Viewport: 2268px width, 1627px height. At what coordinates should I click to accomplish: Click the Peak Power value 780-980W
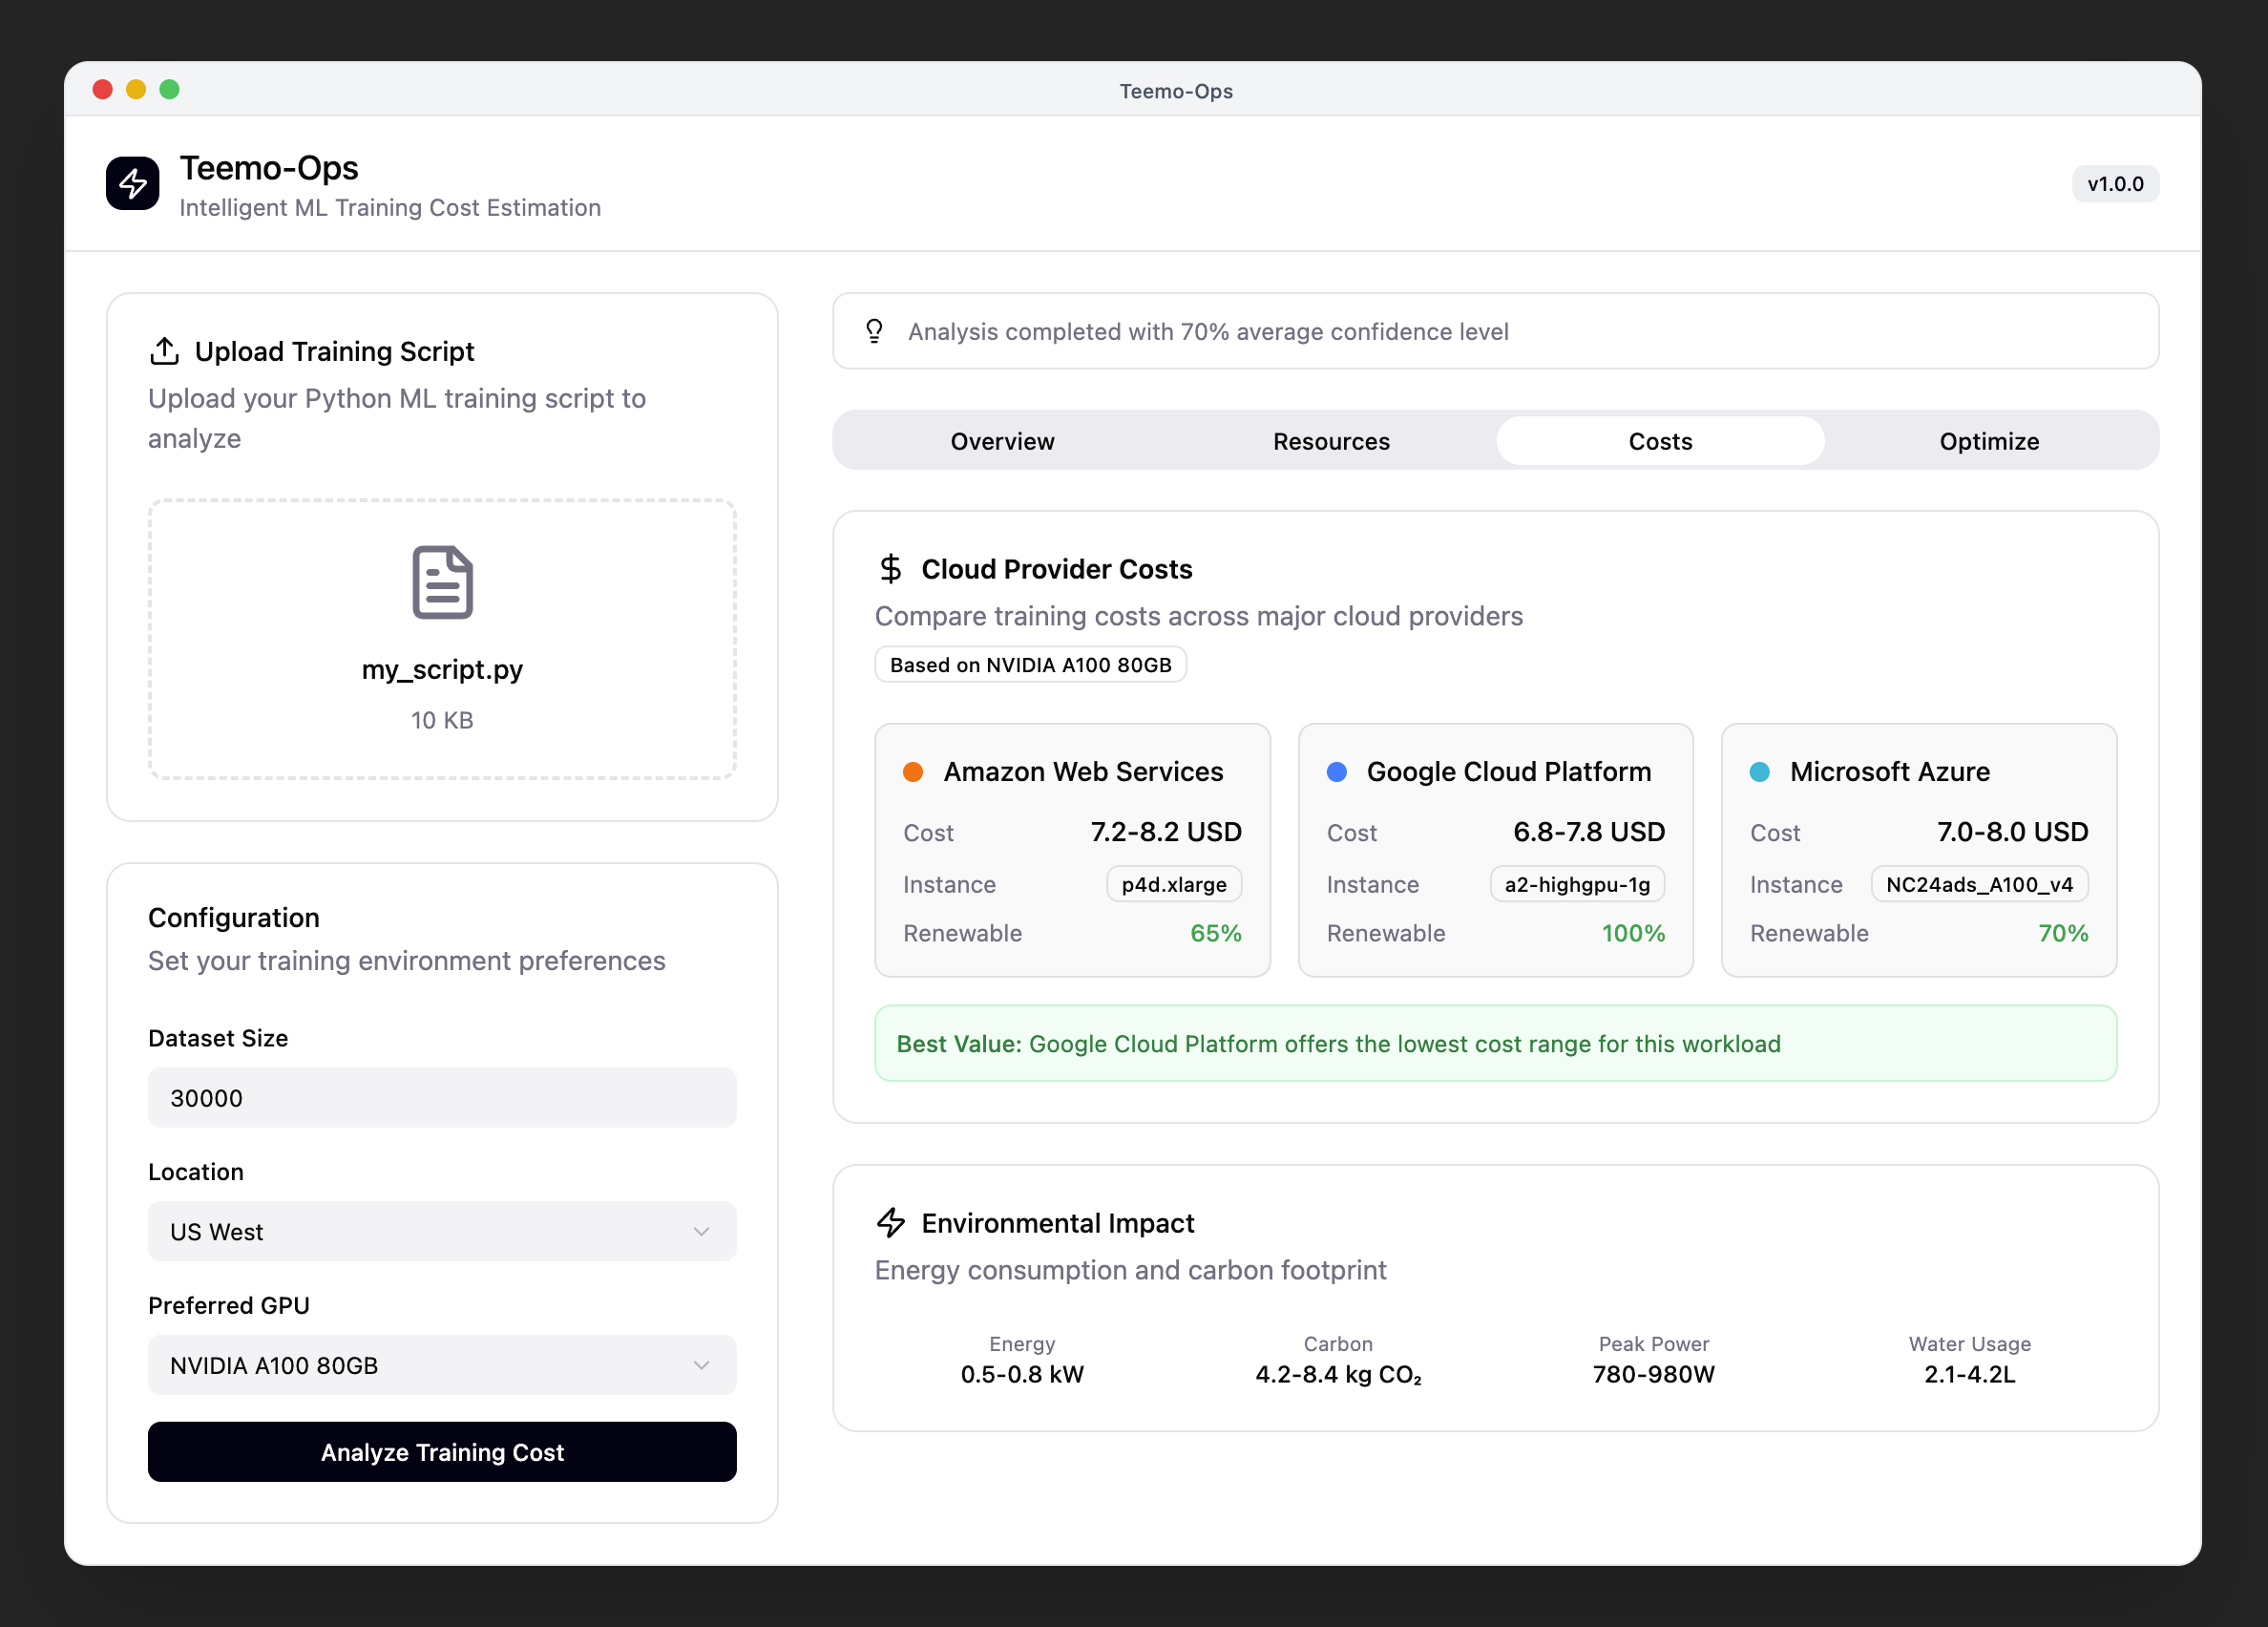[1653, 1374]
